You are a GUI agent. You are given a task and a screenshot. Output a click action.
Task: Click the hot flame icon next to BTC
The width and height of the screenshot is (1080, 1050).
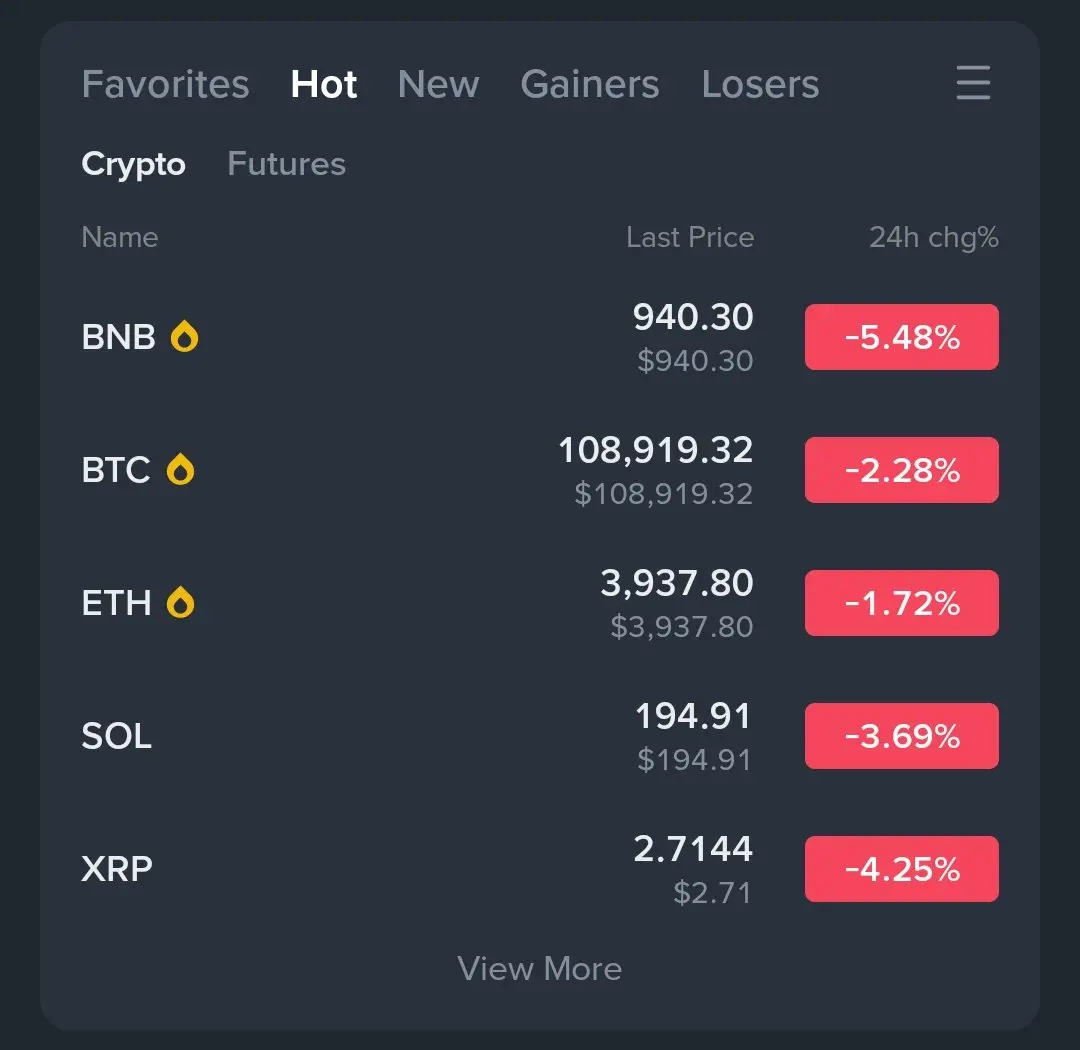(x=180, y=469)
